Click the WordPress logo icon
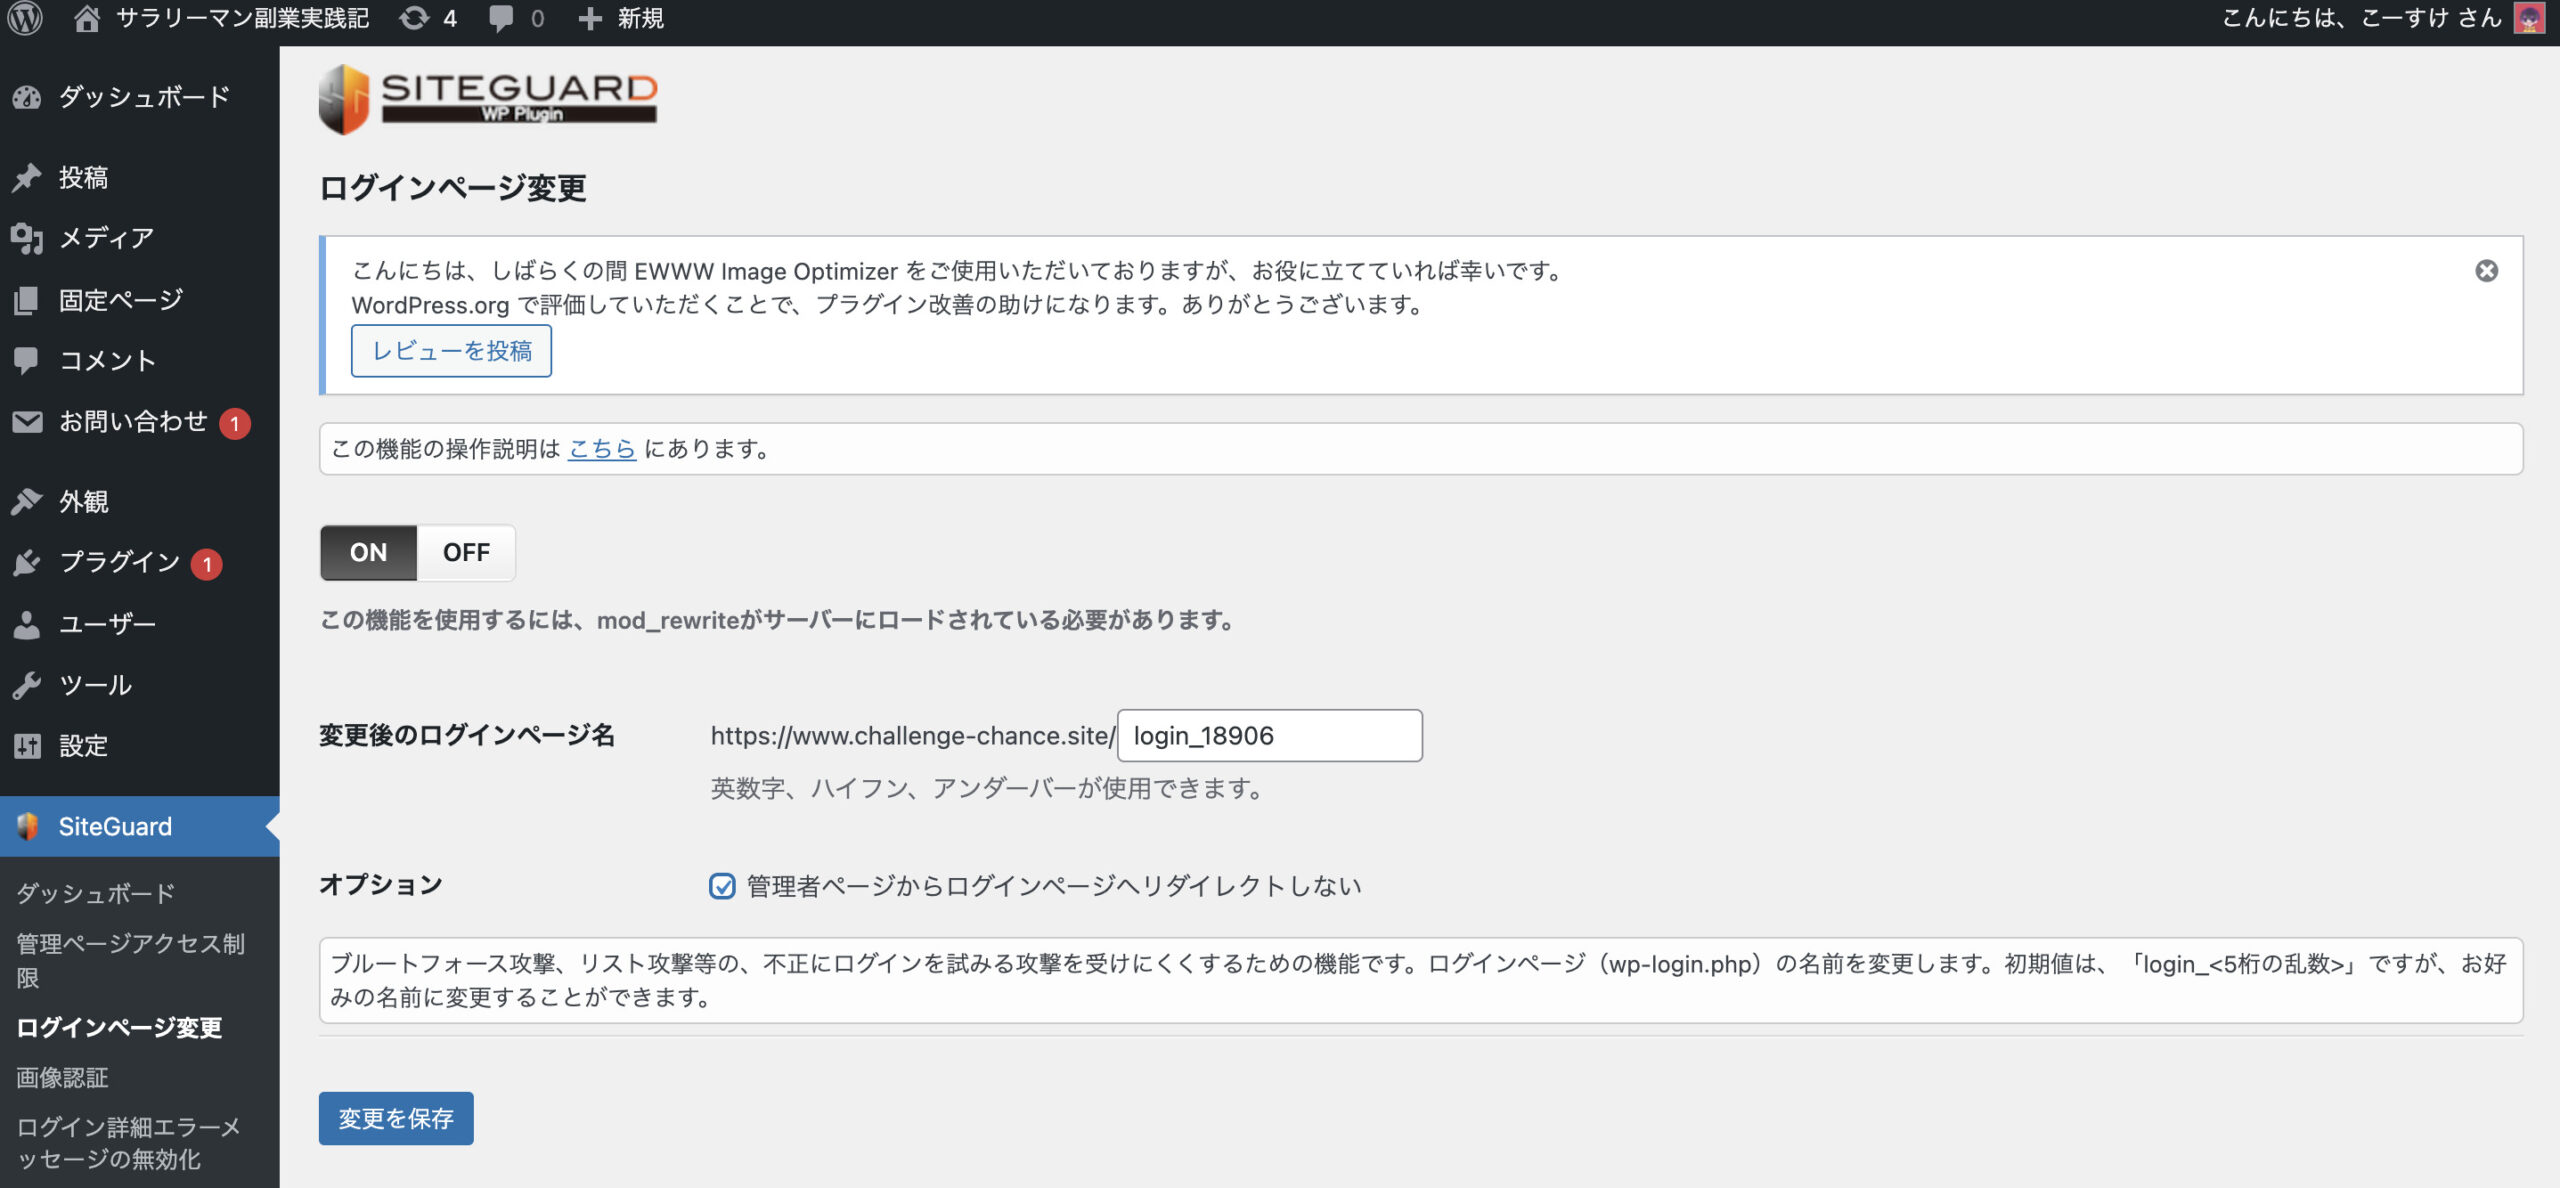Viewport: 2560px width, 1188px height. click(25, 18)
